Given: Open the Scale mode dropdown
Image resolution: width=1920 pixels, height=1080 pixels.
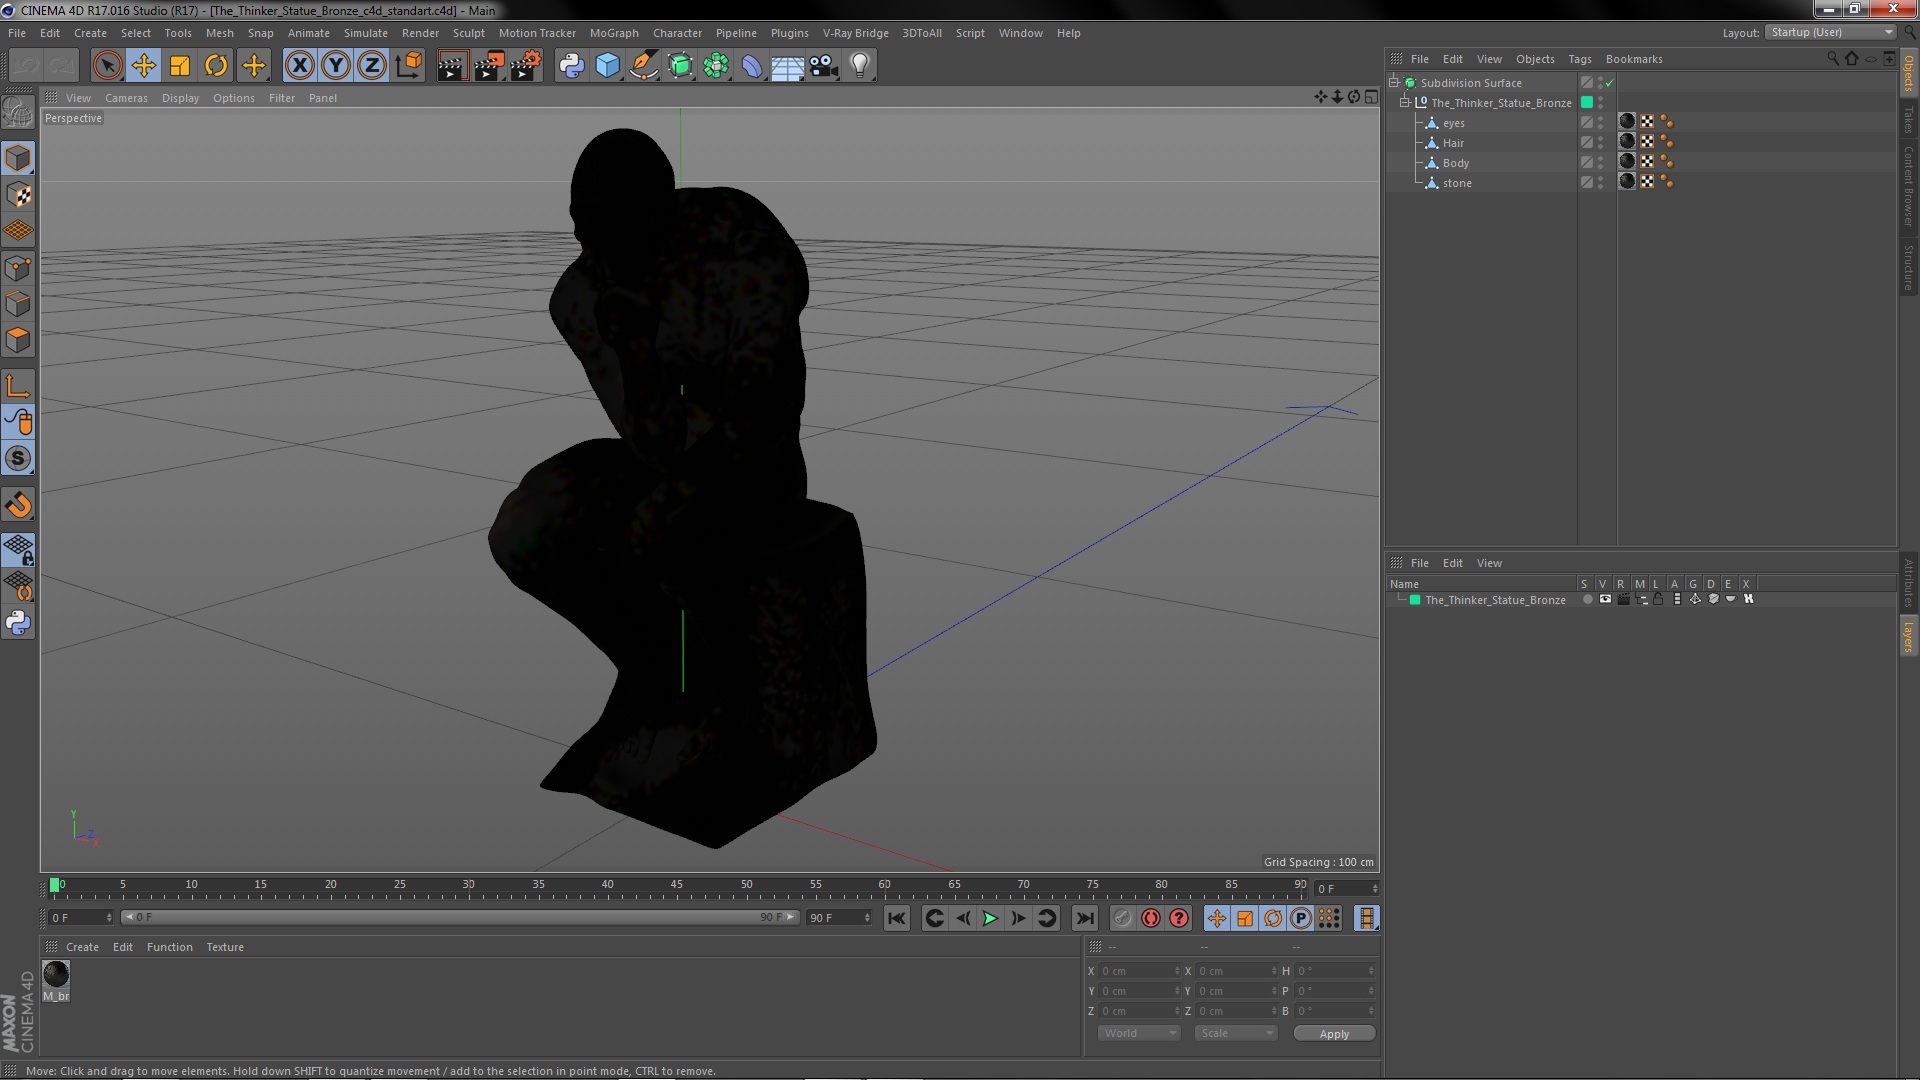Looking at the screenshot, I should (1236, 1033).
